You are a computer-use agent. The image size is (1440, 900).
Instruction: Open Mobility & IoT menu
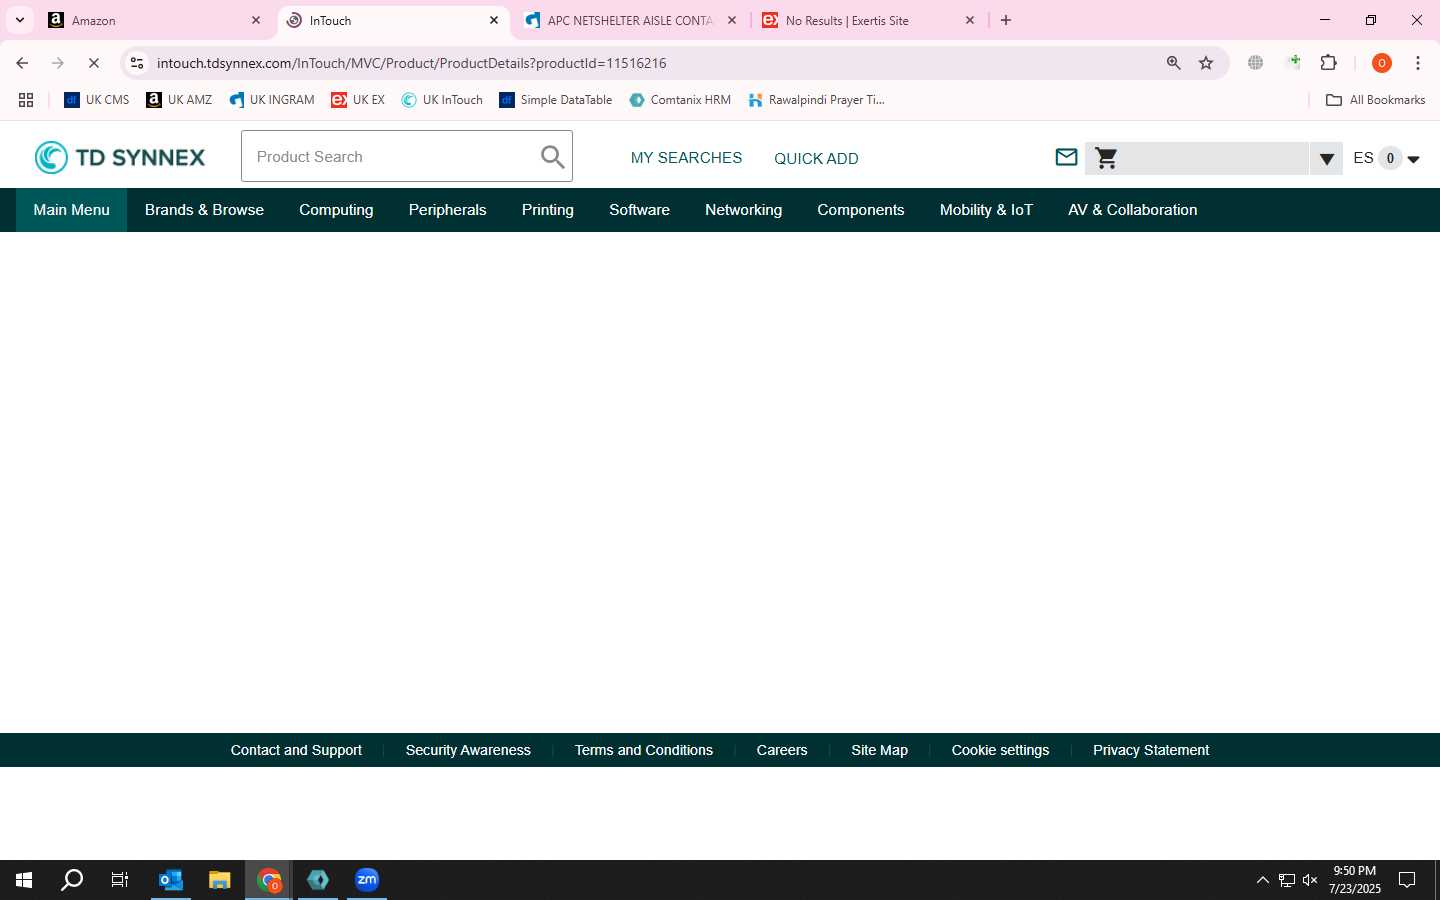(986, 210)
